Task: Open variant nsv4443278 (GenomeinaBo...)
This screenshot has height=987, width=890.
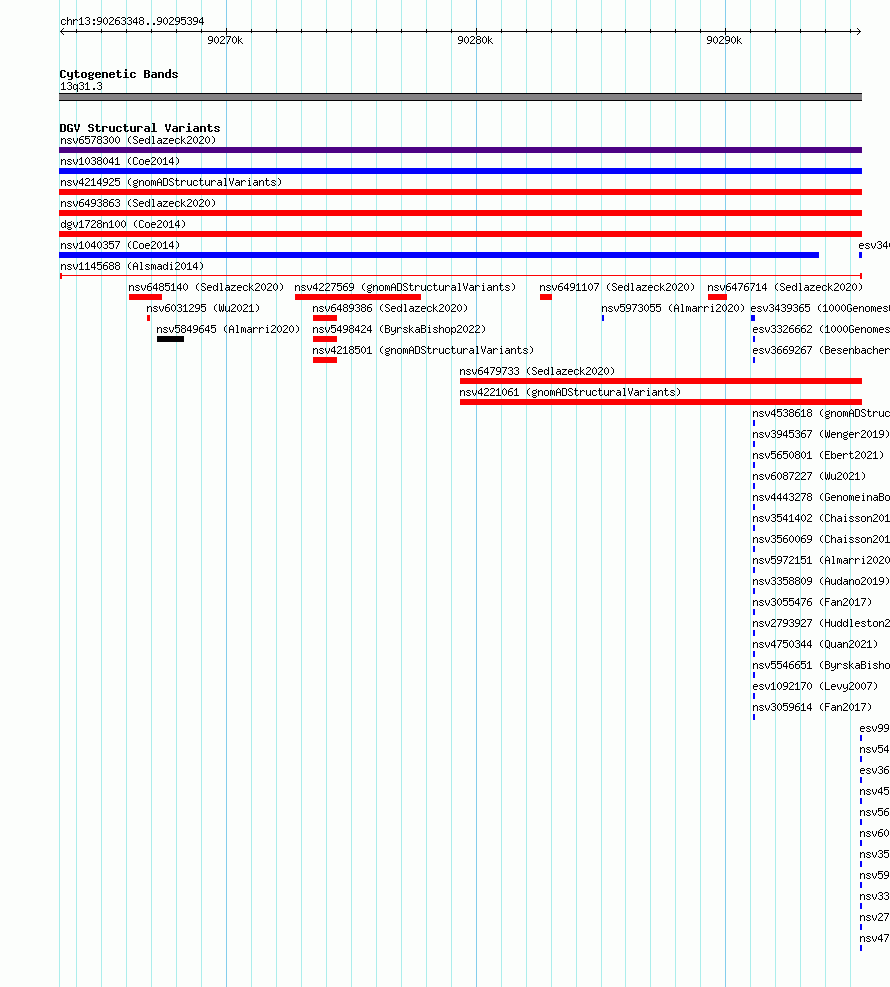Action: click(821, 497)
